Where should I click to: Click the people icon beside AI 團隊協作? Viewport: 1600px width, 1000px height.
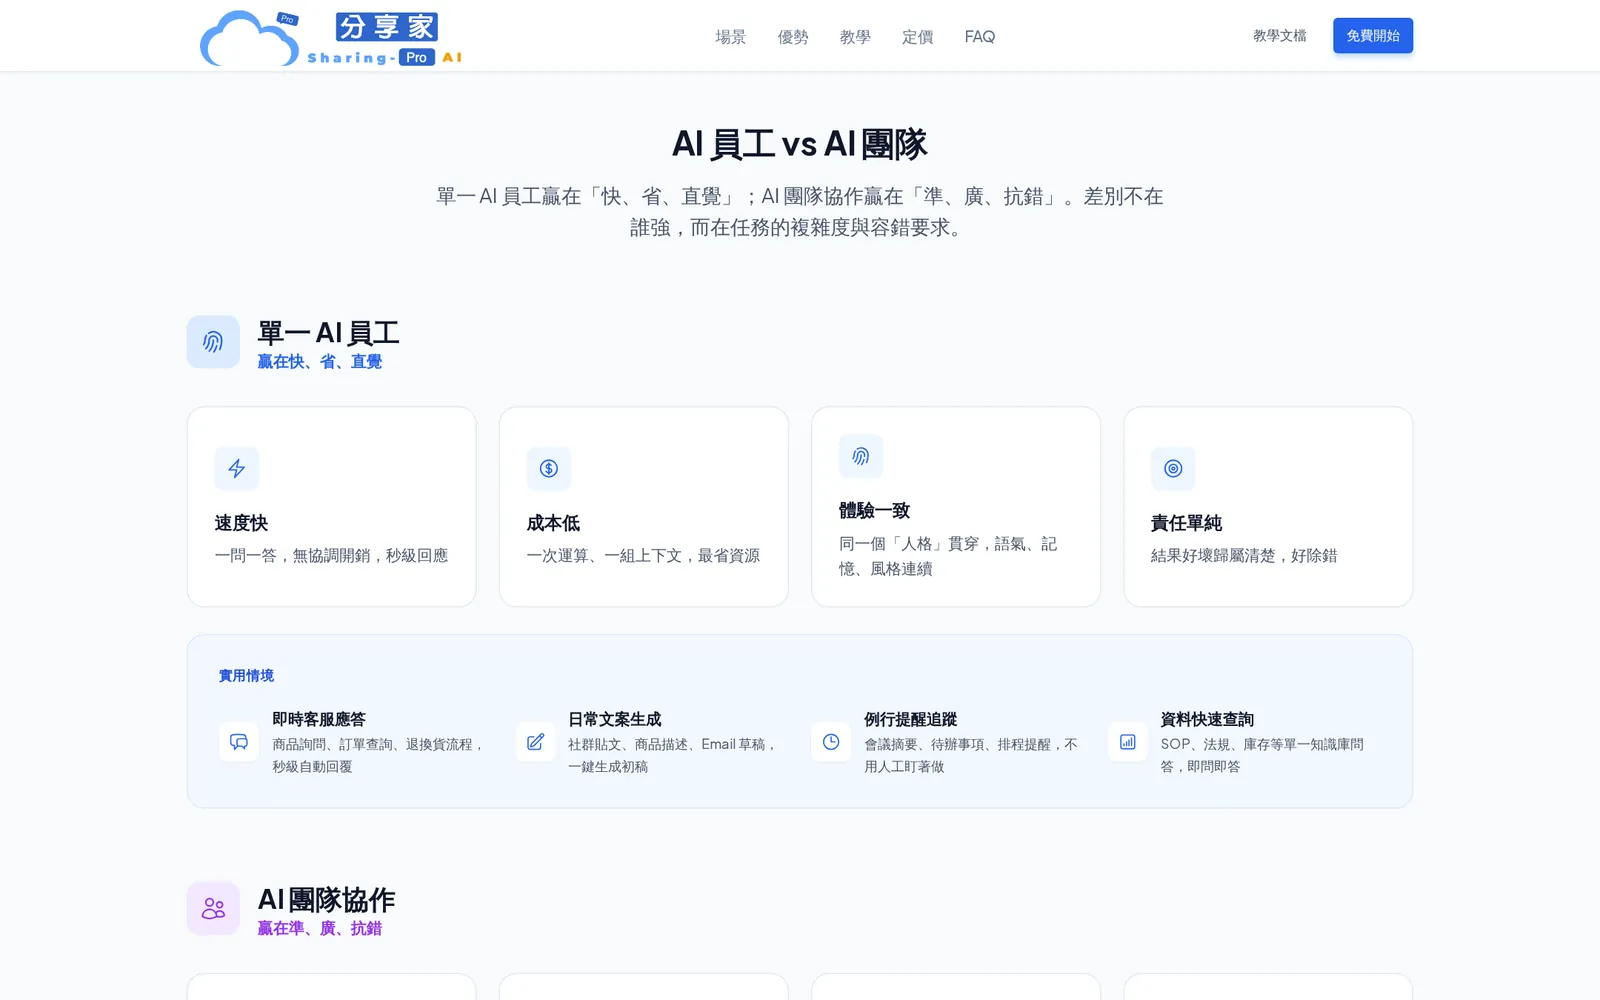coord(213,908)
